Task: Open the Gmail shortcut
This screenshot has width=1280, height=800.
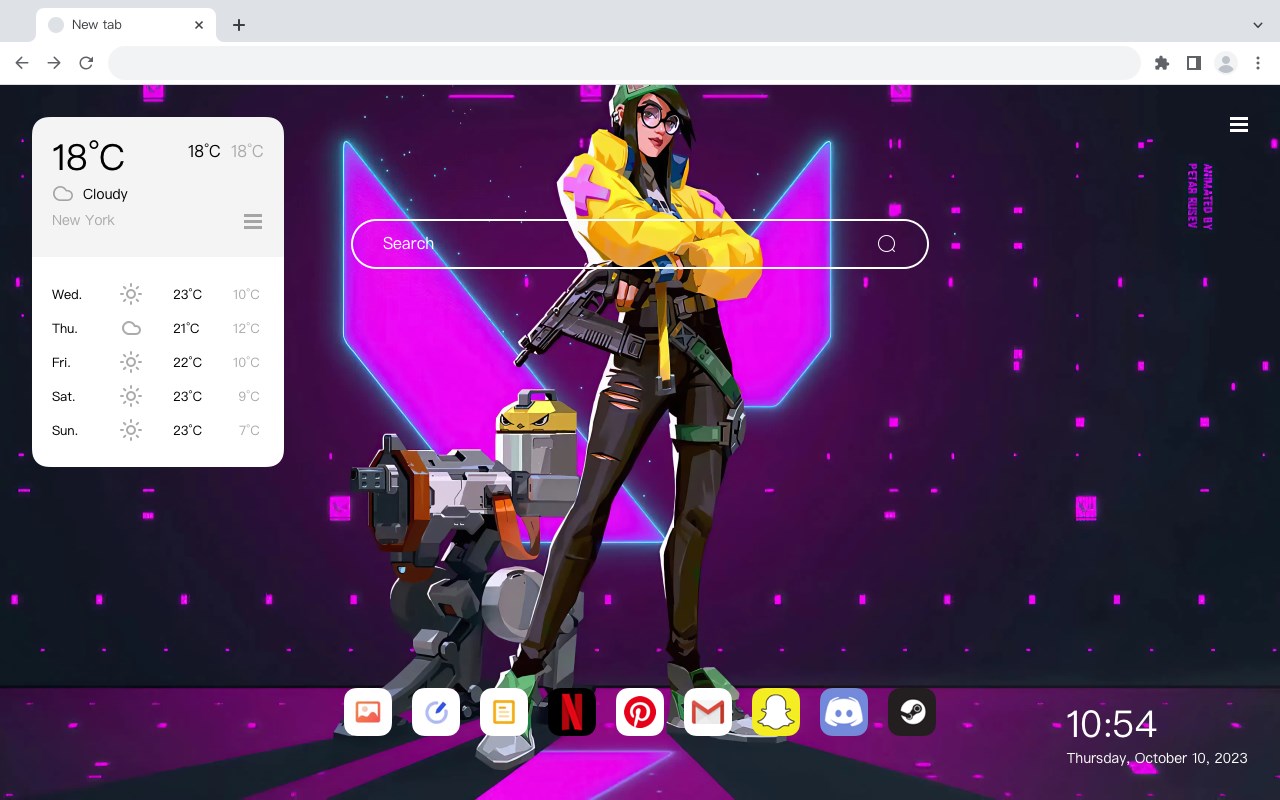Action: coord(708,712)
